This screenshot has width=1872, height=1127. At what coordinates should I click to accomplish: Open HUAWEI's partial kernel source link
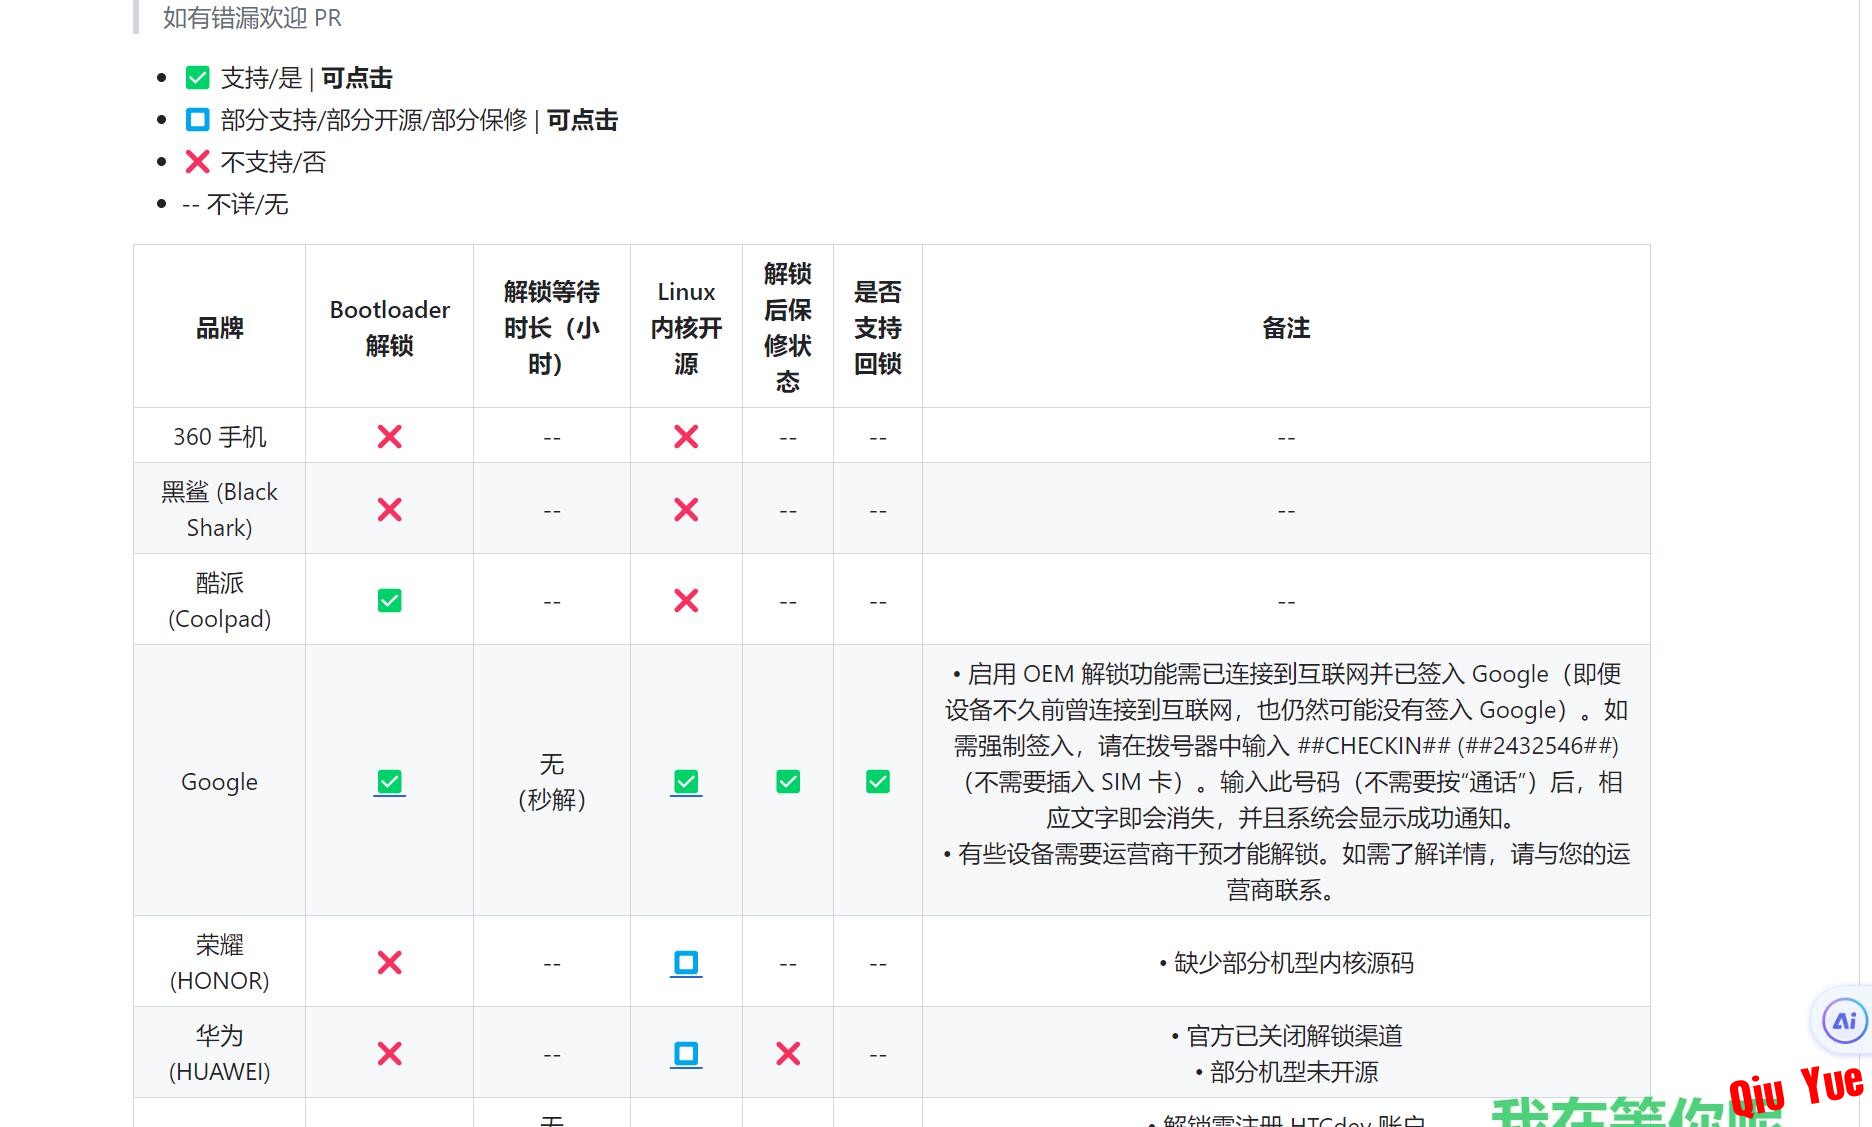(x=686, y=1054)
